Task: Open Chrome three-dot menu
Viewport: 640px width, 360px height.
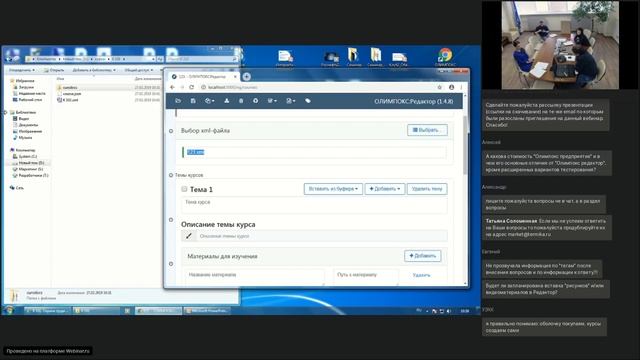Action: pyautogui.click(x=461, y=87)
